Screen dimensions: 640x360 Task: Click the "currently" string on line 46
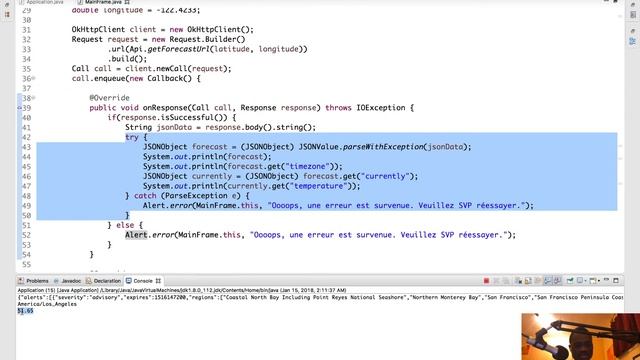point(385,176)
